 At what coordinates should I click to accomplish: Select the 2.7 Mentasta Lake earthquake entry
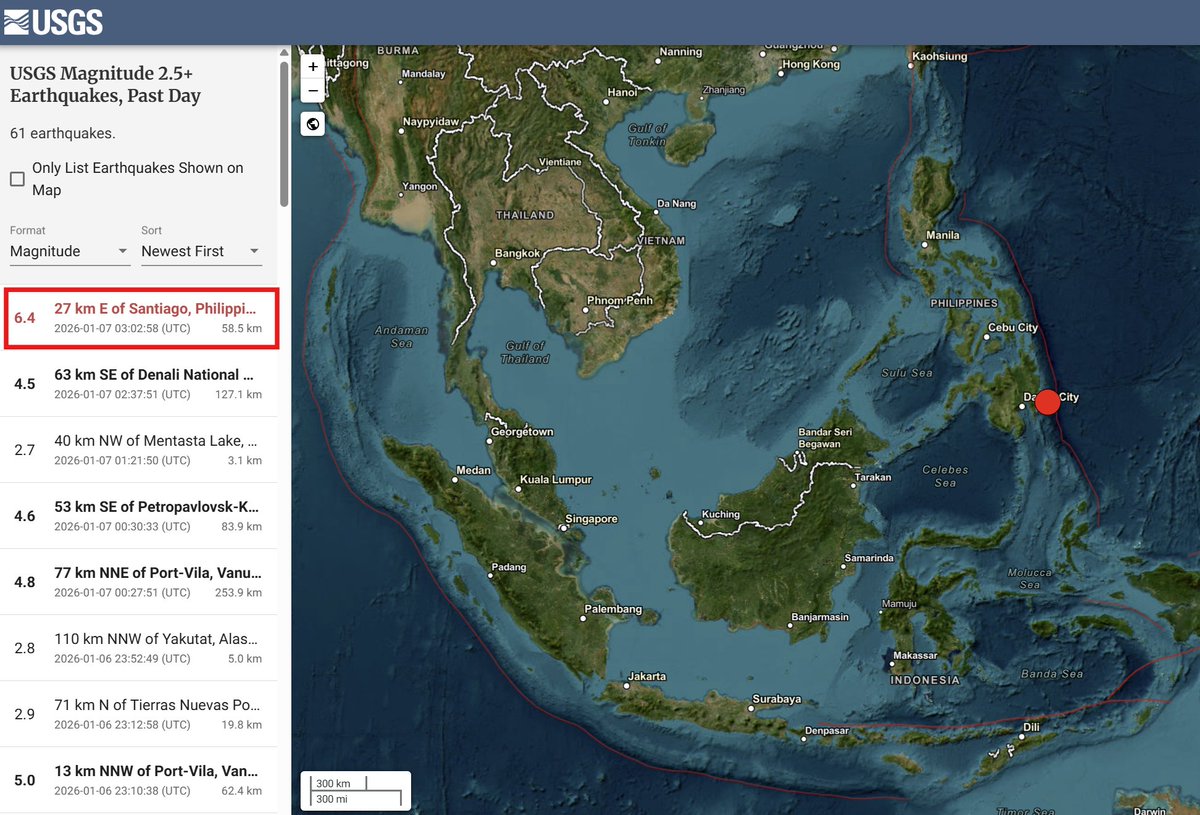pyautogui.click(x=141, y=450)
